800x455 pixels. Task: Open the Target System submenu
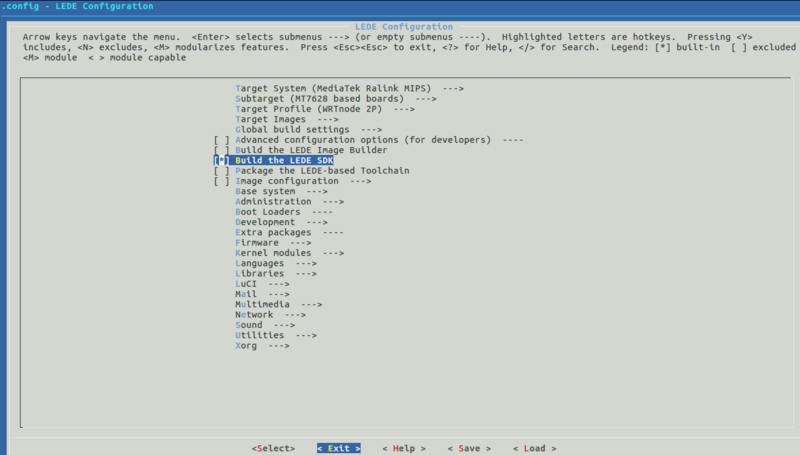(x=349, y=88)
